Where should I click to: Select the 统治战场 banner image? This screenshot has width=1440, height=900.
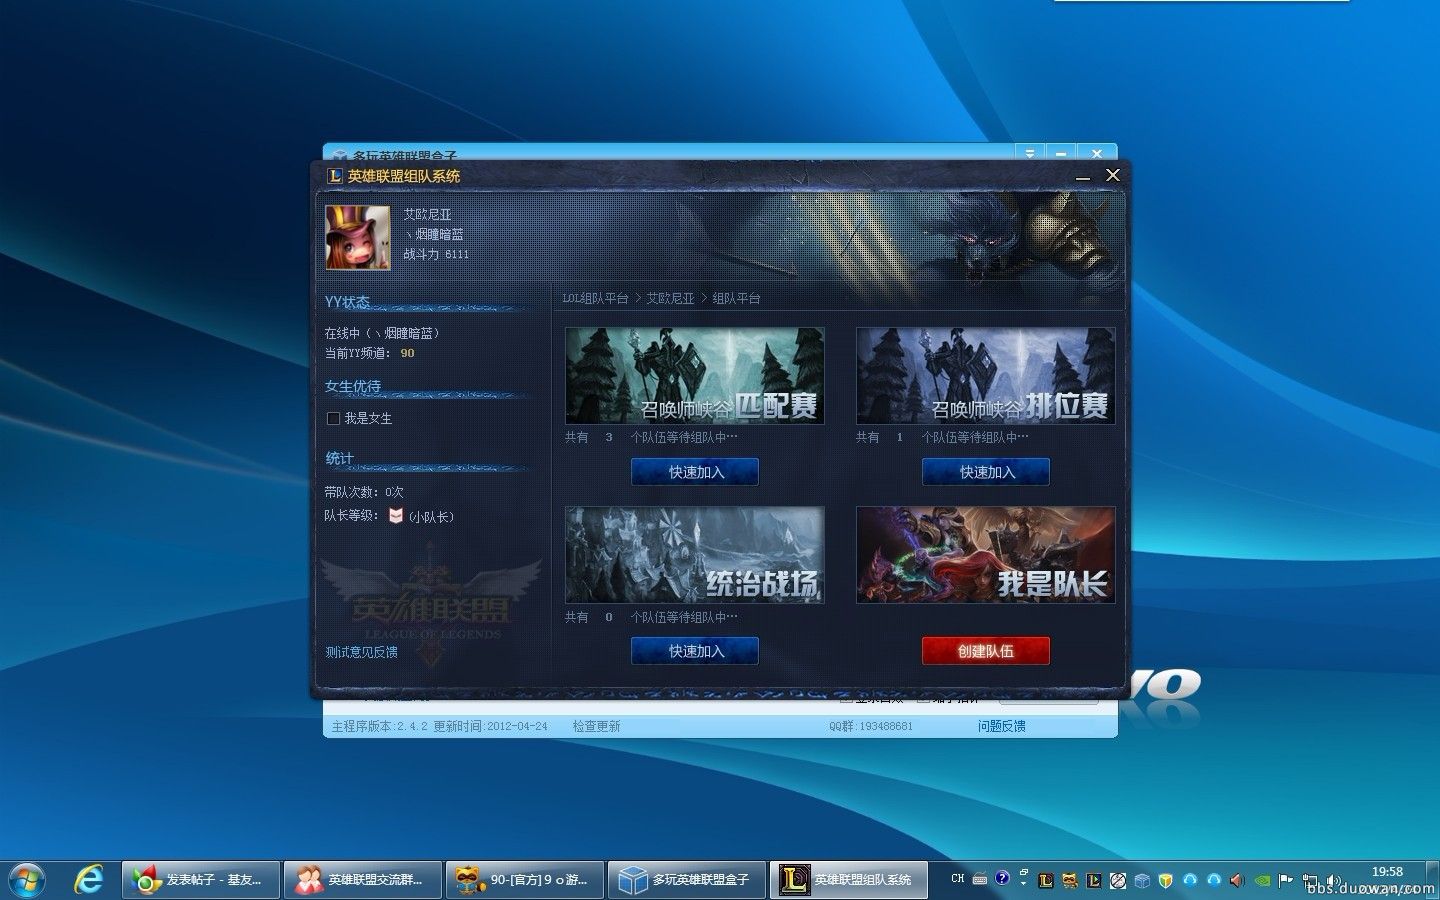(695, 555)
